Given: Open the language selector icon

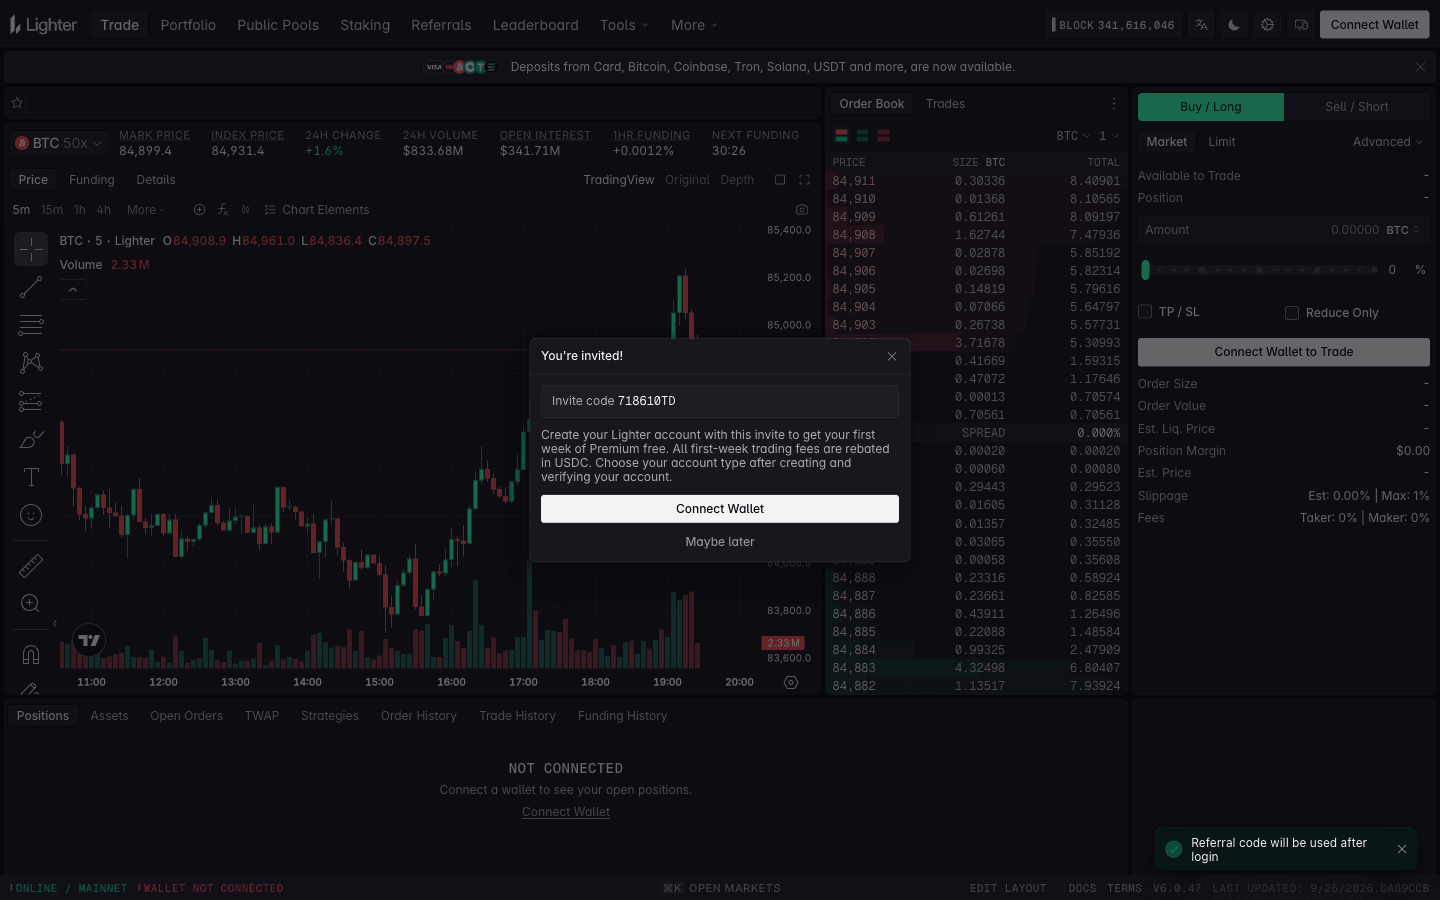Looking at the screenshot, I should tap(1201, 25).
